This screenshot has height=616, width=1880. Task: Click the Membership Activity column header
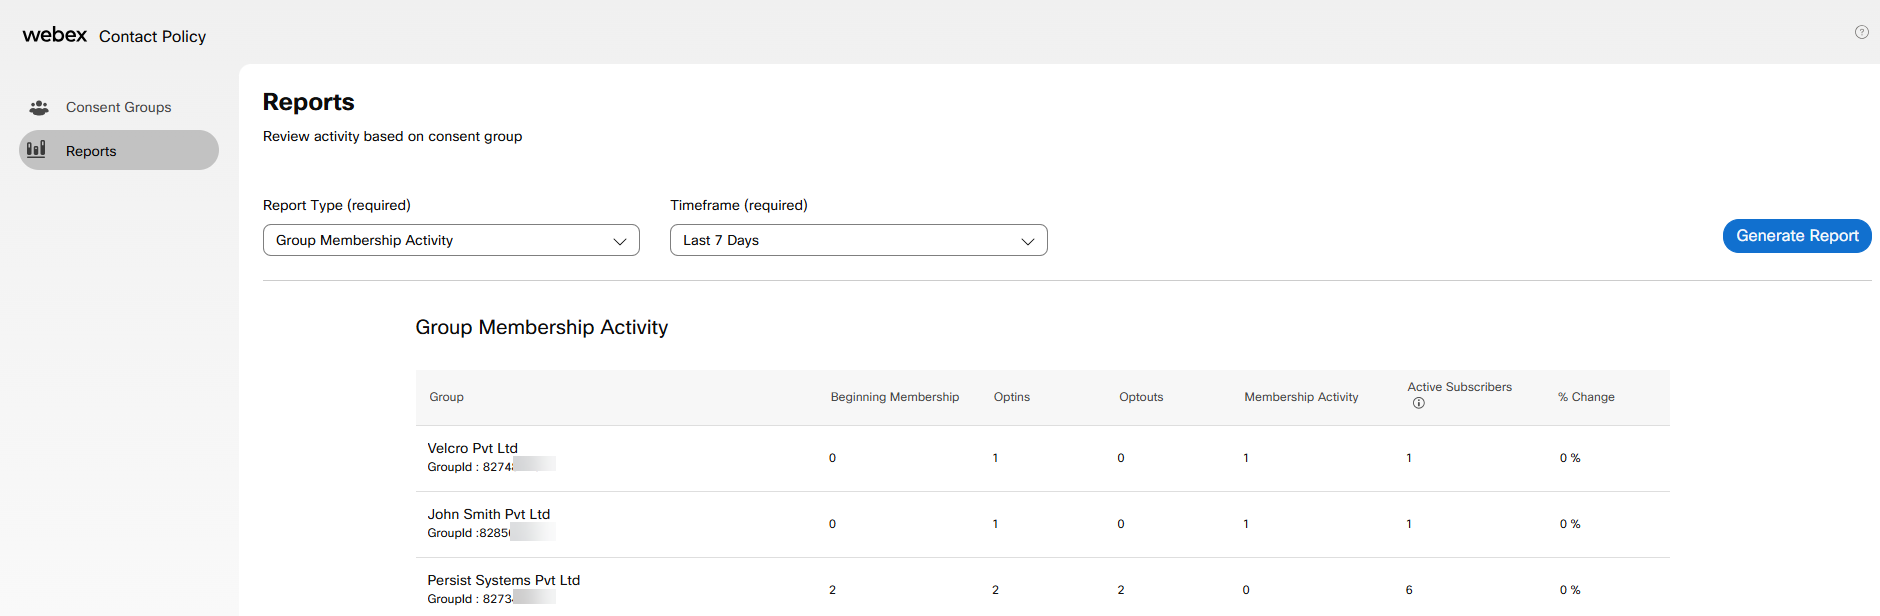1300,397
